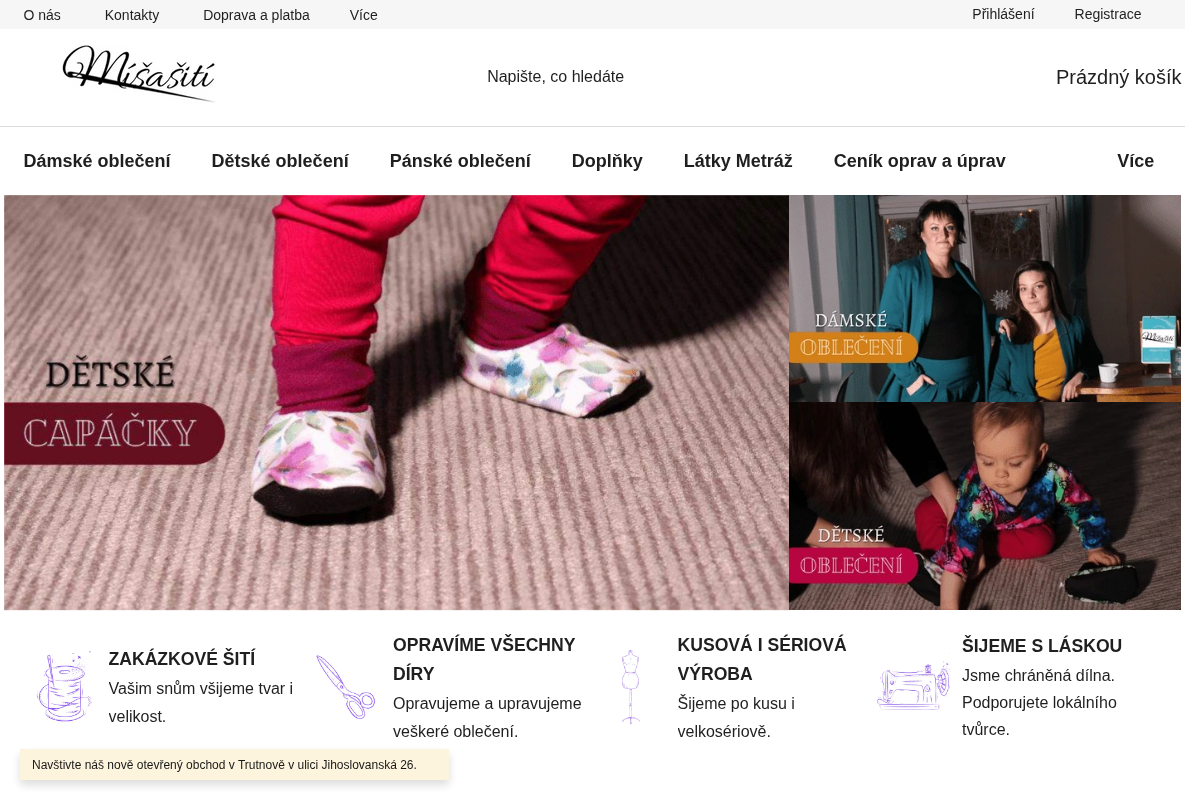The width and height of the screenshot is (1200, 800).
Task: Go to Doprava a platba
Action: (256, 15)
